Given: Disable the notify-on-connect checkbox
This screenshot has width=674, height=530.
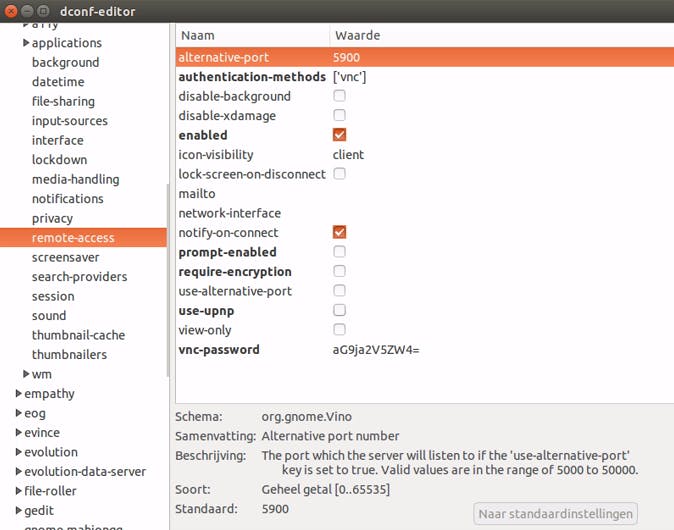Looking at the screenshot, I should pyautogui.click(x=339, y=232).
